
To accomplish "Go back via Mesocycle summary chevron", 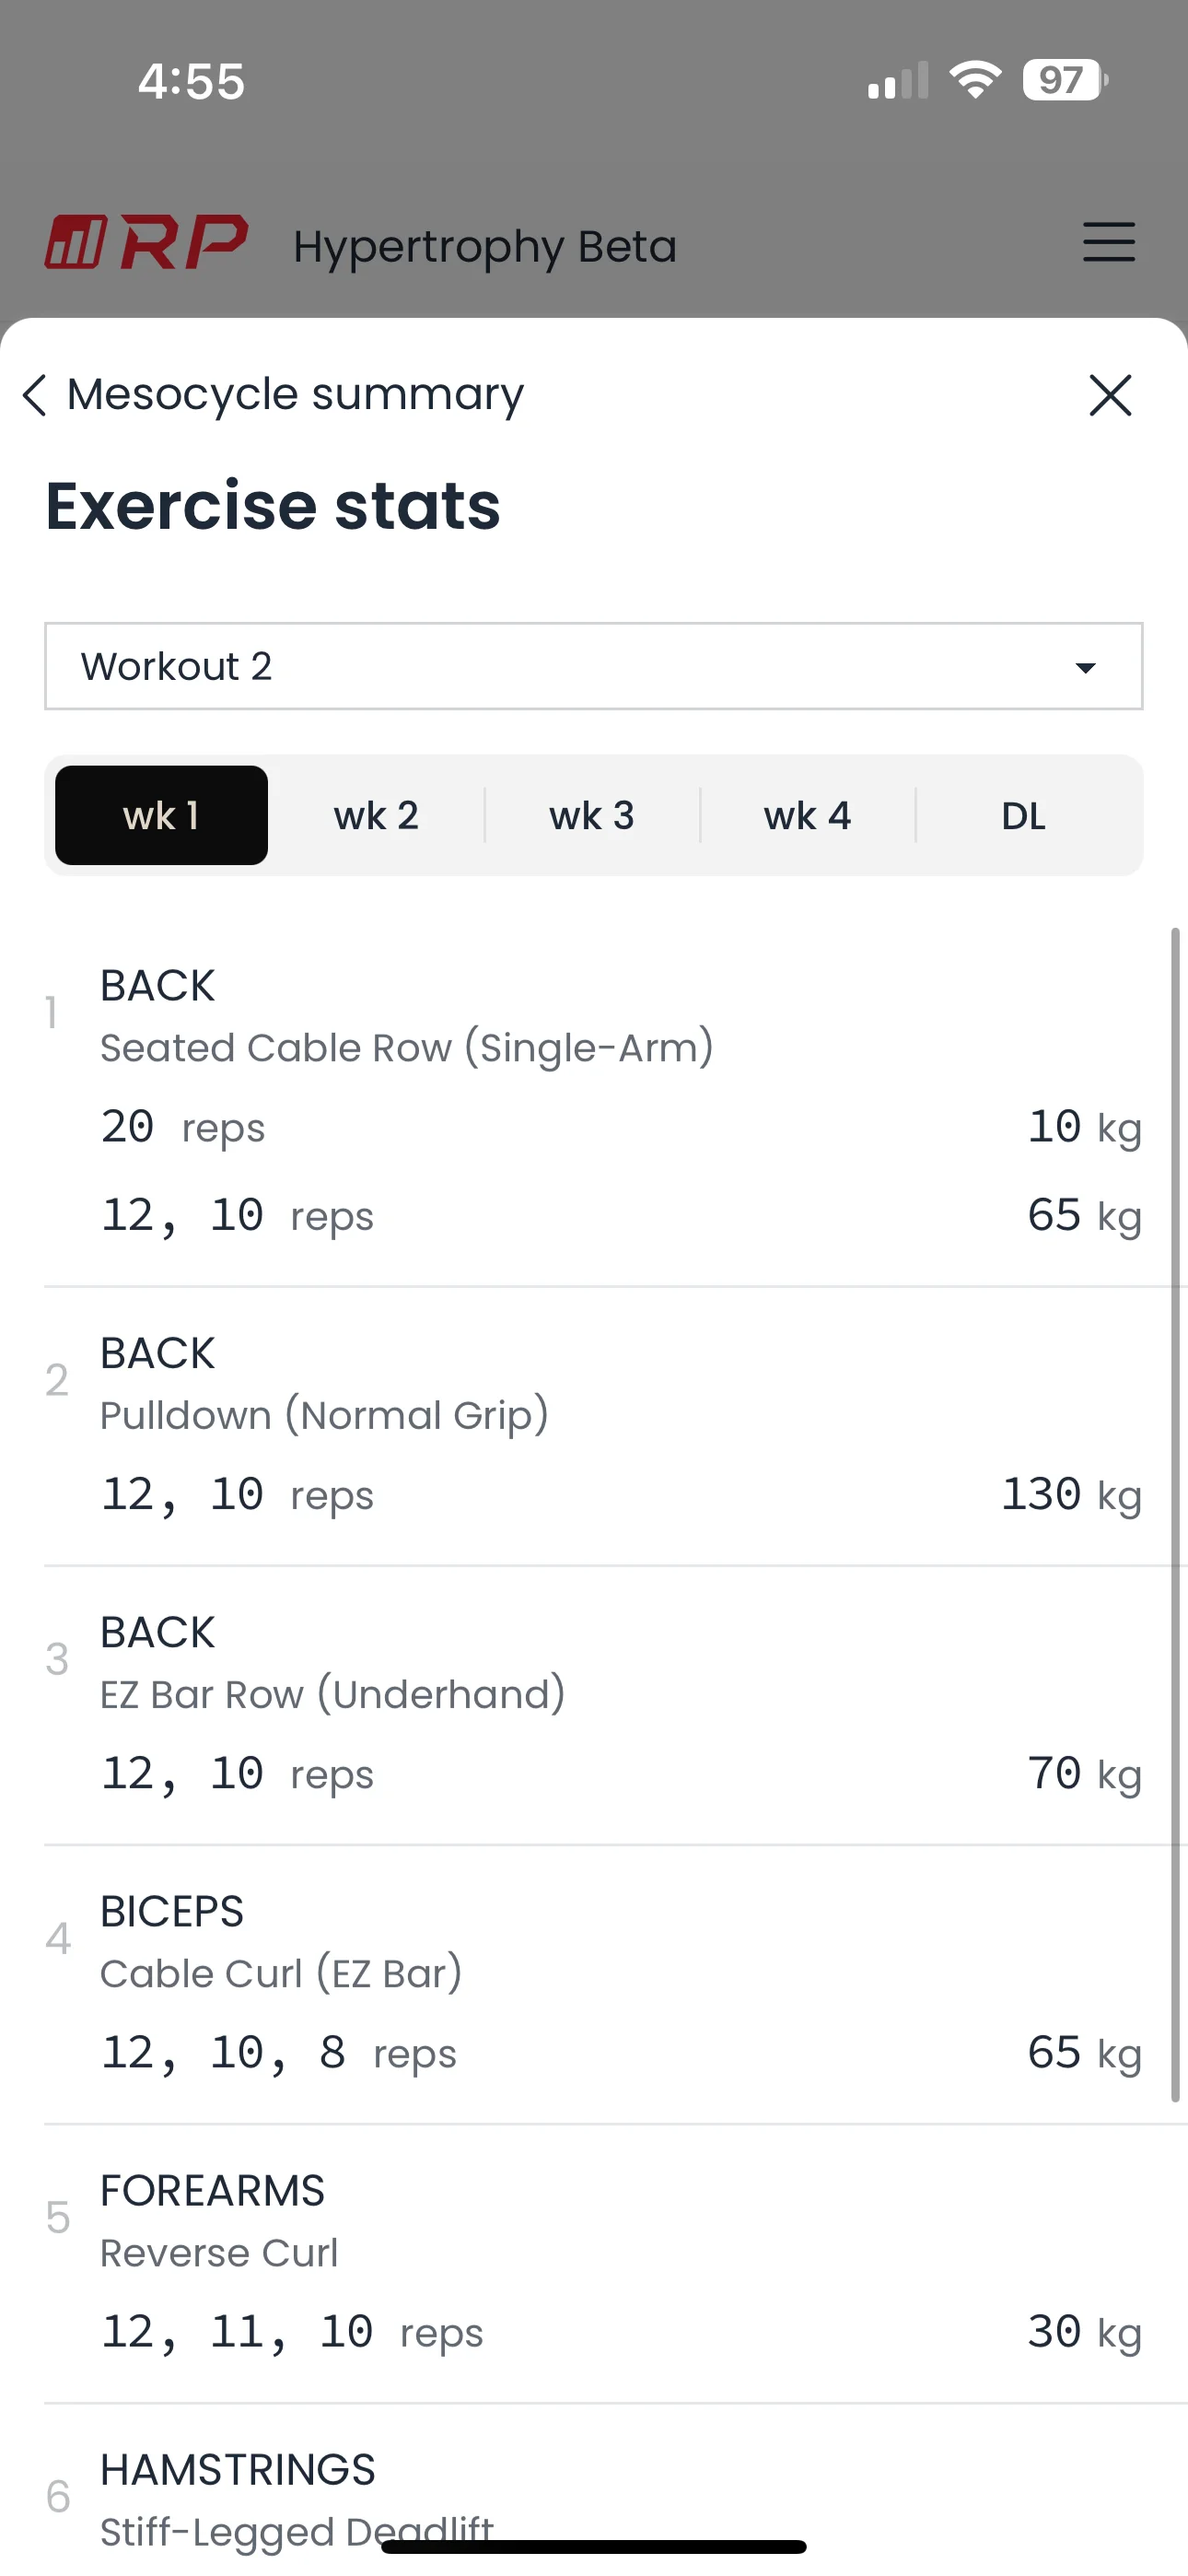I will [34, 395].
